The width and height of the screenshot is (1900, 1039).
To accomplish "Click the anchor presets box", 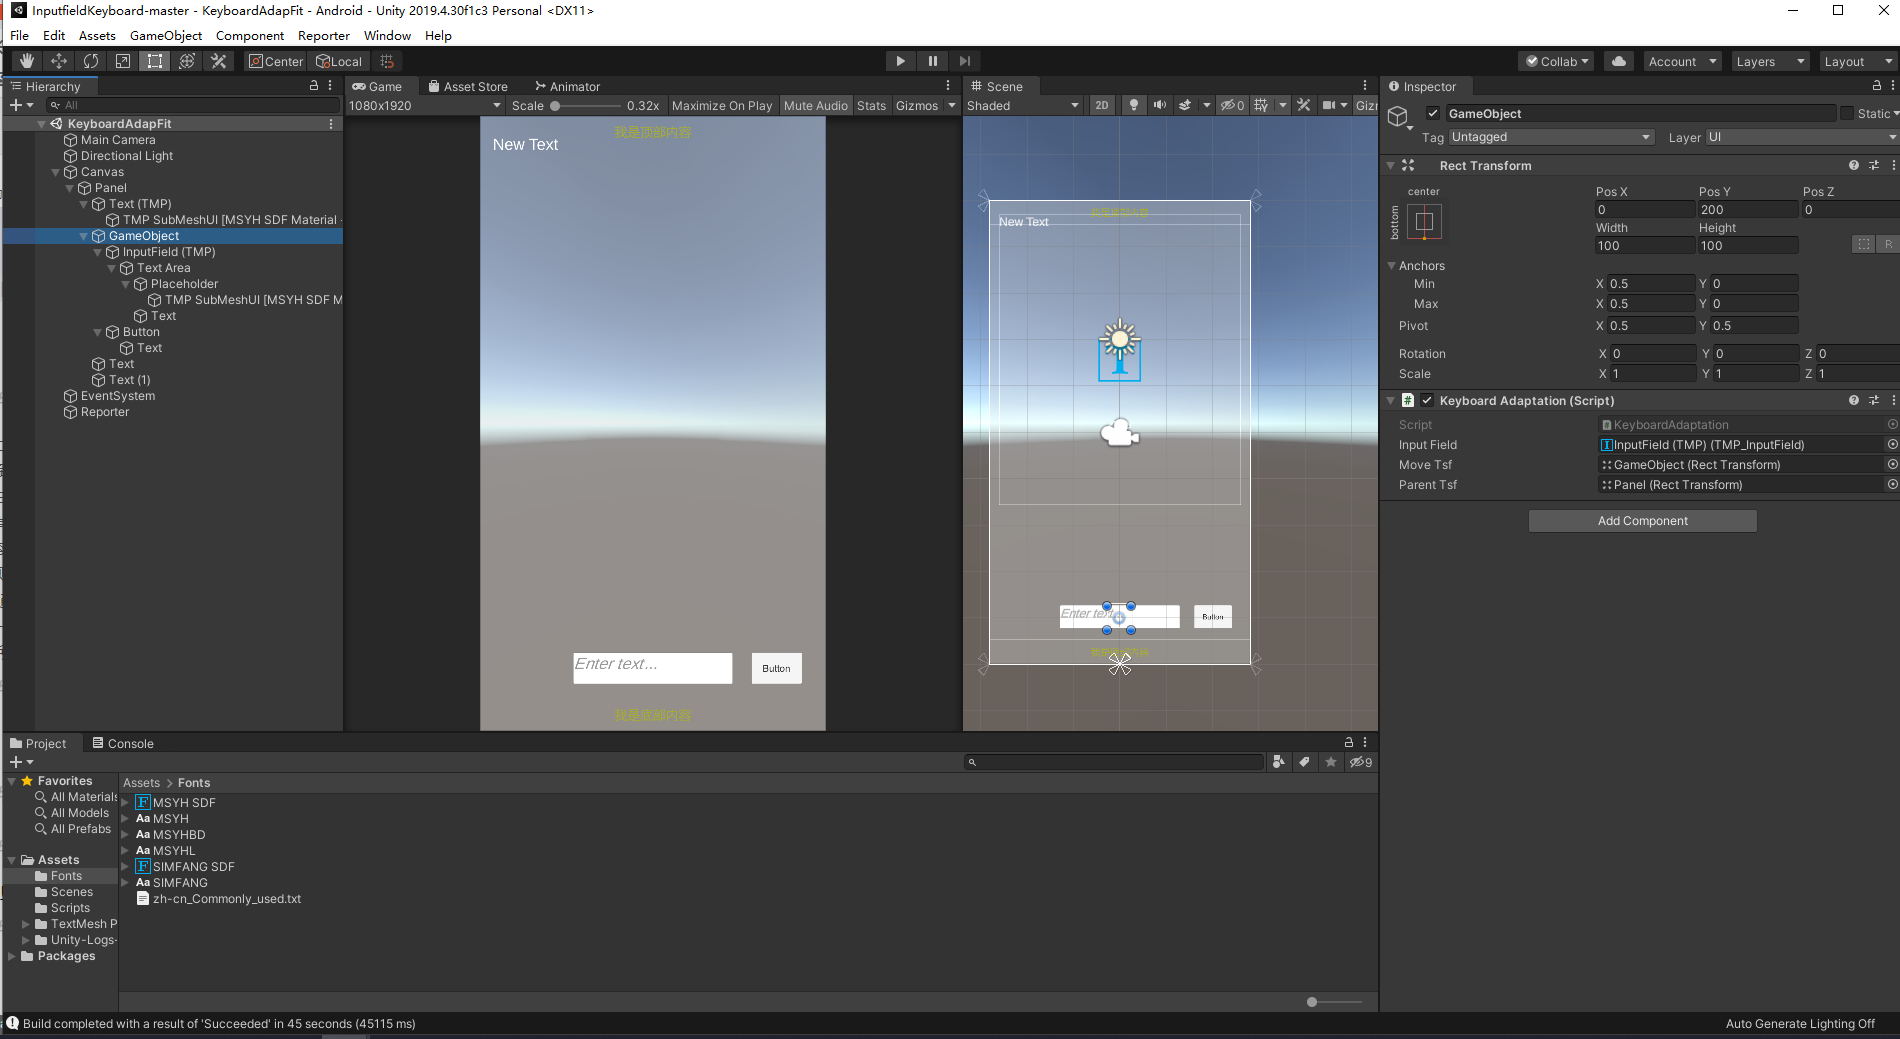I will pos(1424,221).
